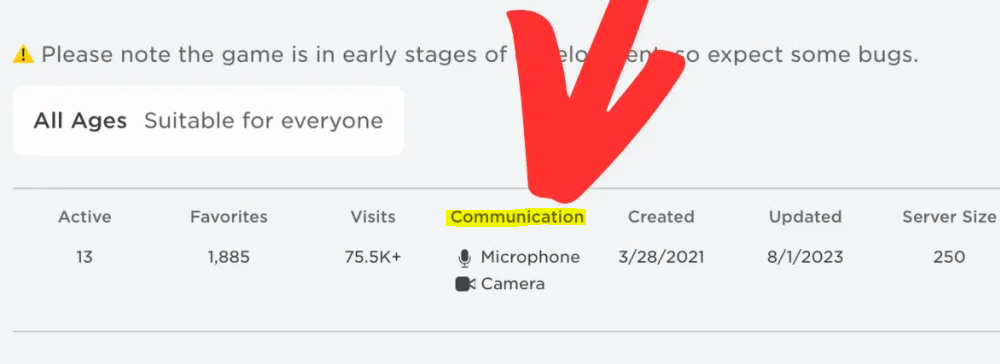
Task: Click the Created column header
Action: click(661, 217)
